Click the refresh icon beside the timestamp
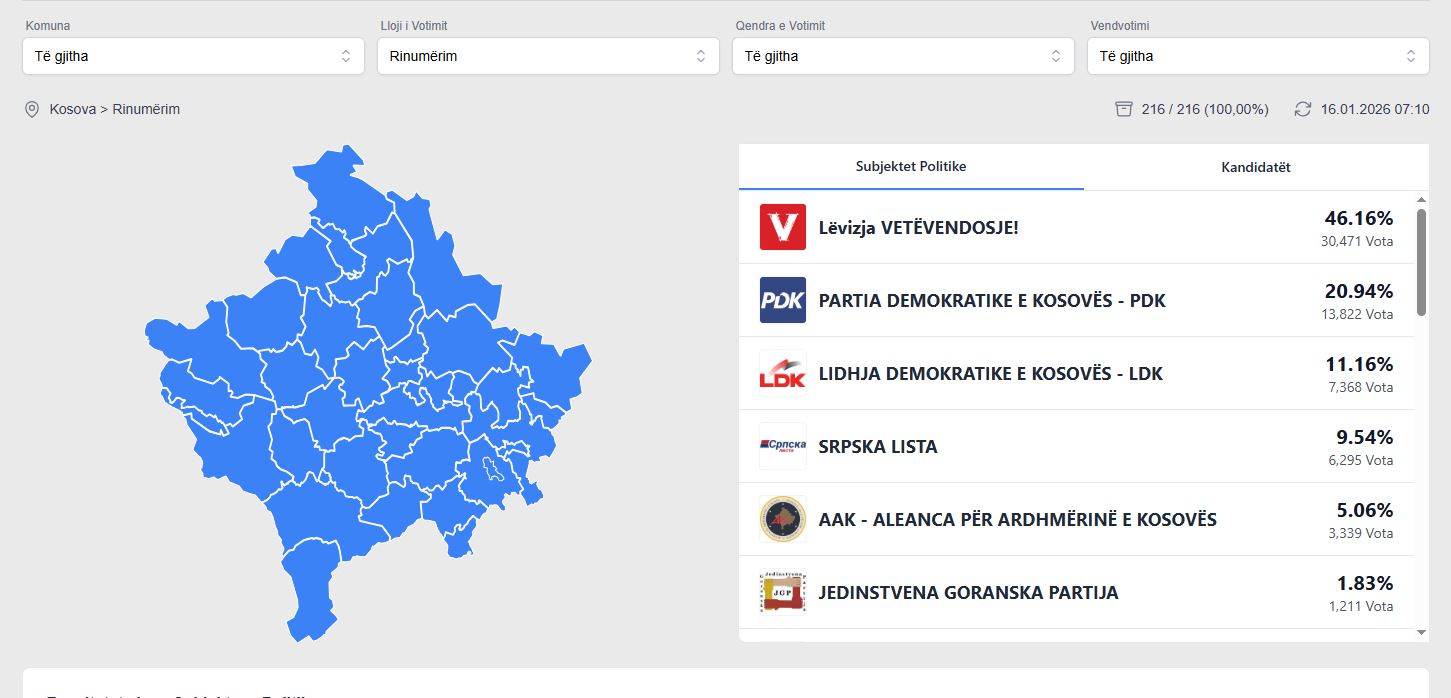Screen dimensions: 1451x698 coord(1302,109)
